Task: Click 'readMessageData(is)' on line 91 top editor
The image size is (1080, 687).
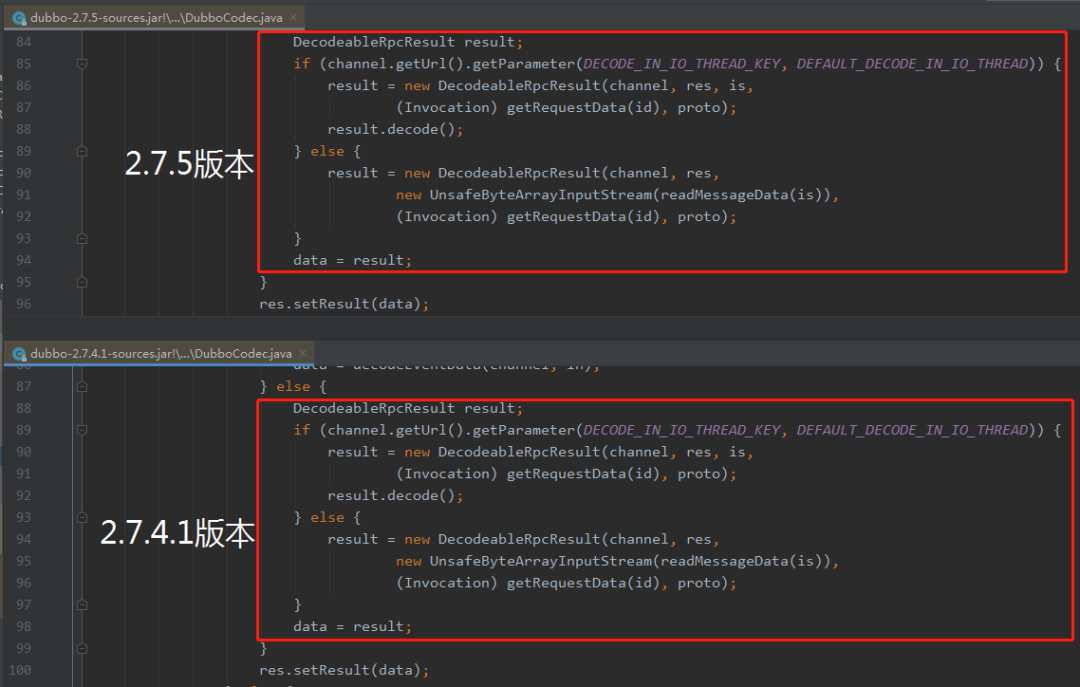Action: coord(741,195)
